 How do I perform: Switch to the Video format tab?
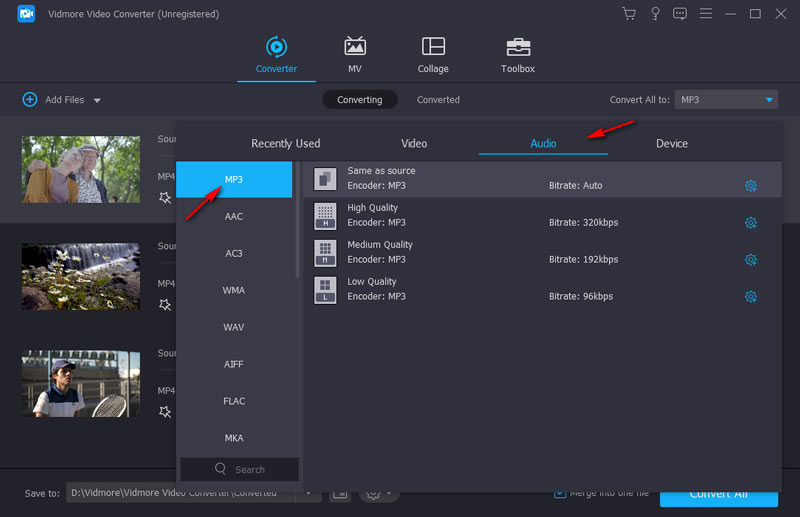(x=414, y=144)
